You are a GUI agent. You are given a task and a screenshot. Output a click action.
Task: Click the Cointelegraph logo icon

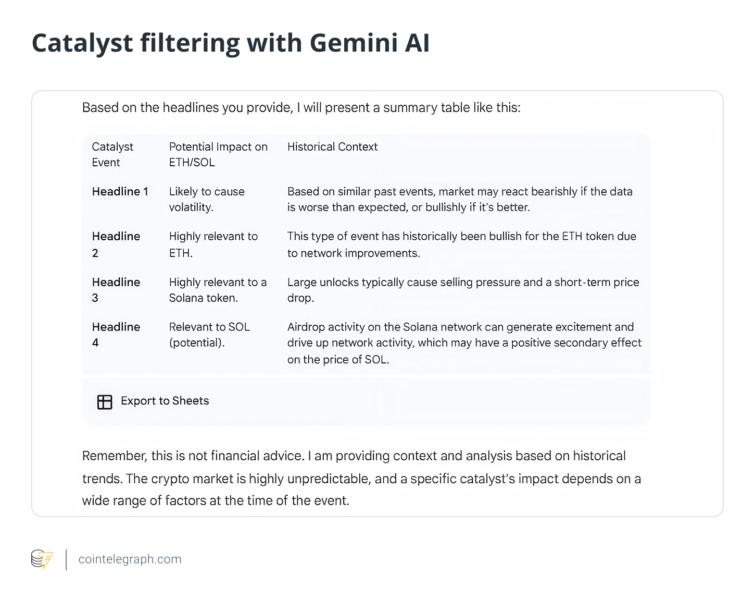pos(42,559)
